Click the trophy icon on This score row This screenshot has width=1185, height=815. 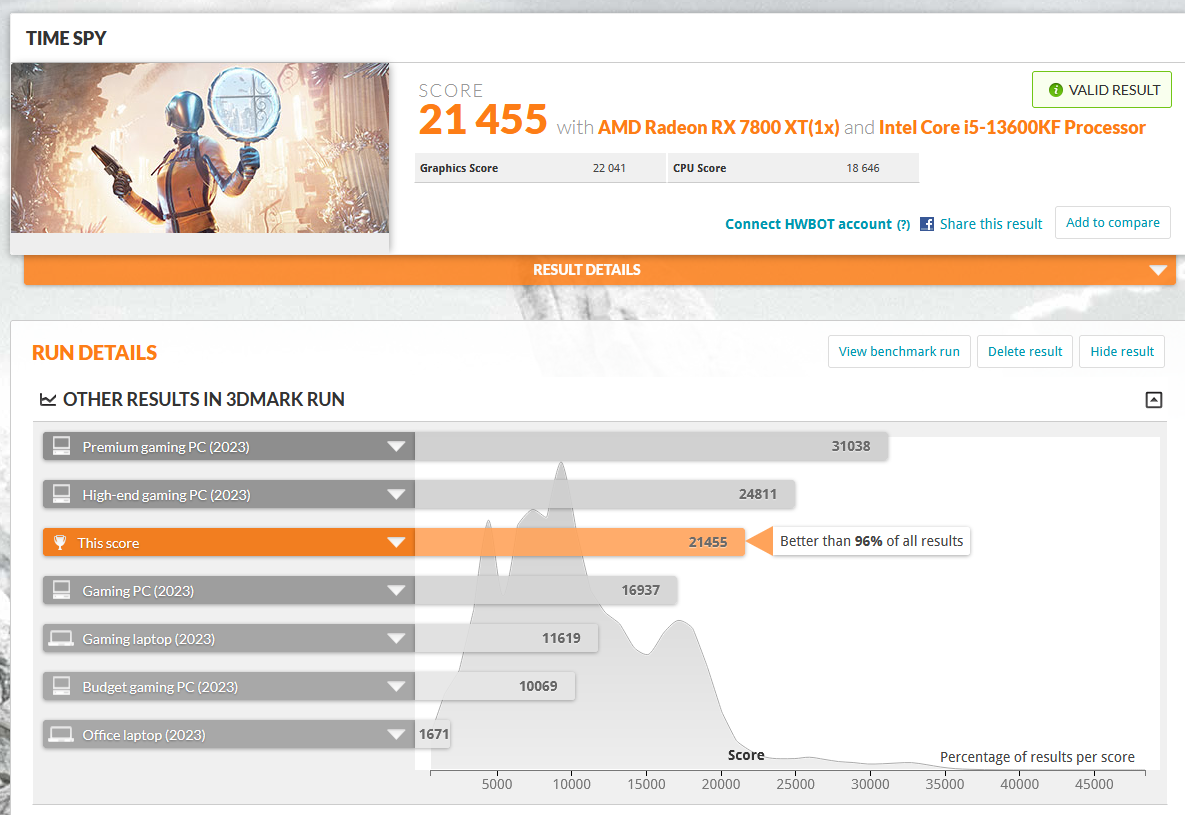(60, 542)
